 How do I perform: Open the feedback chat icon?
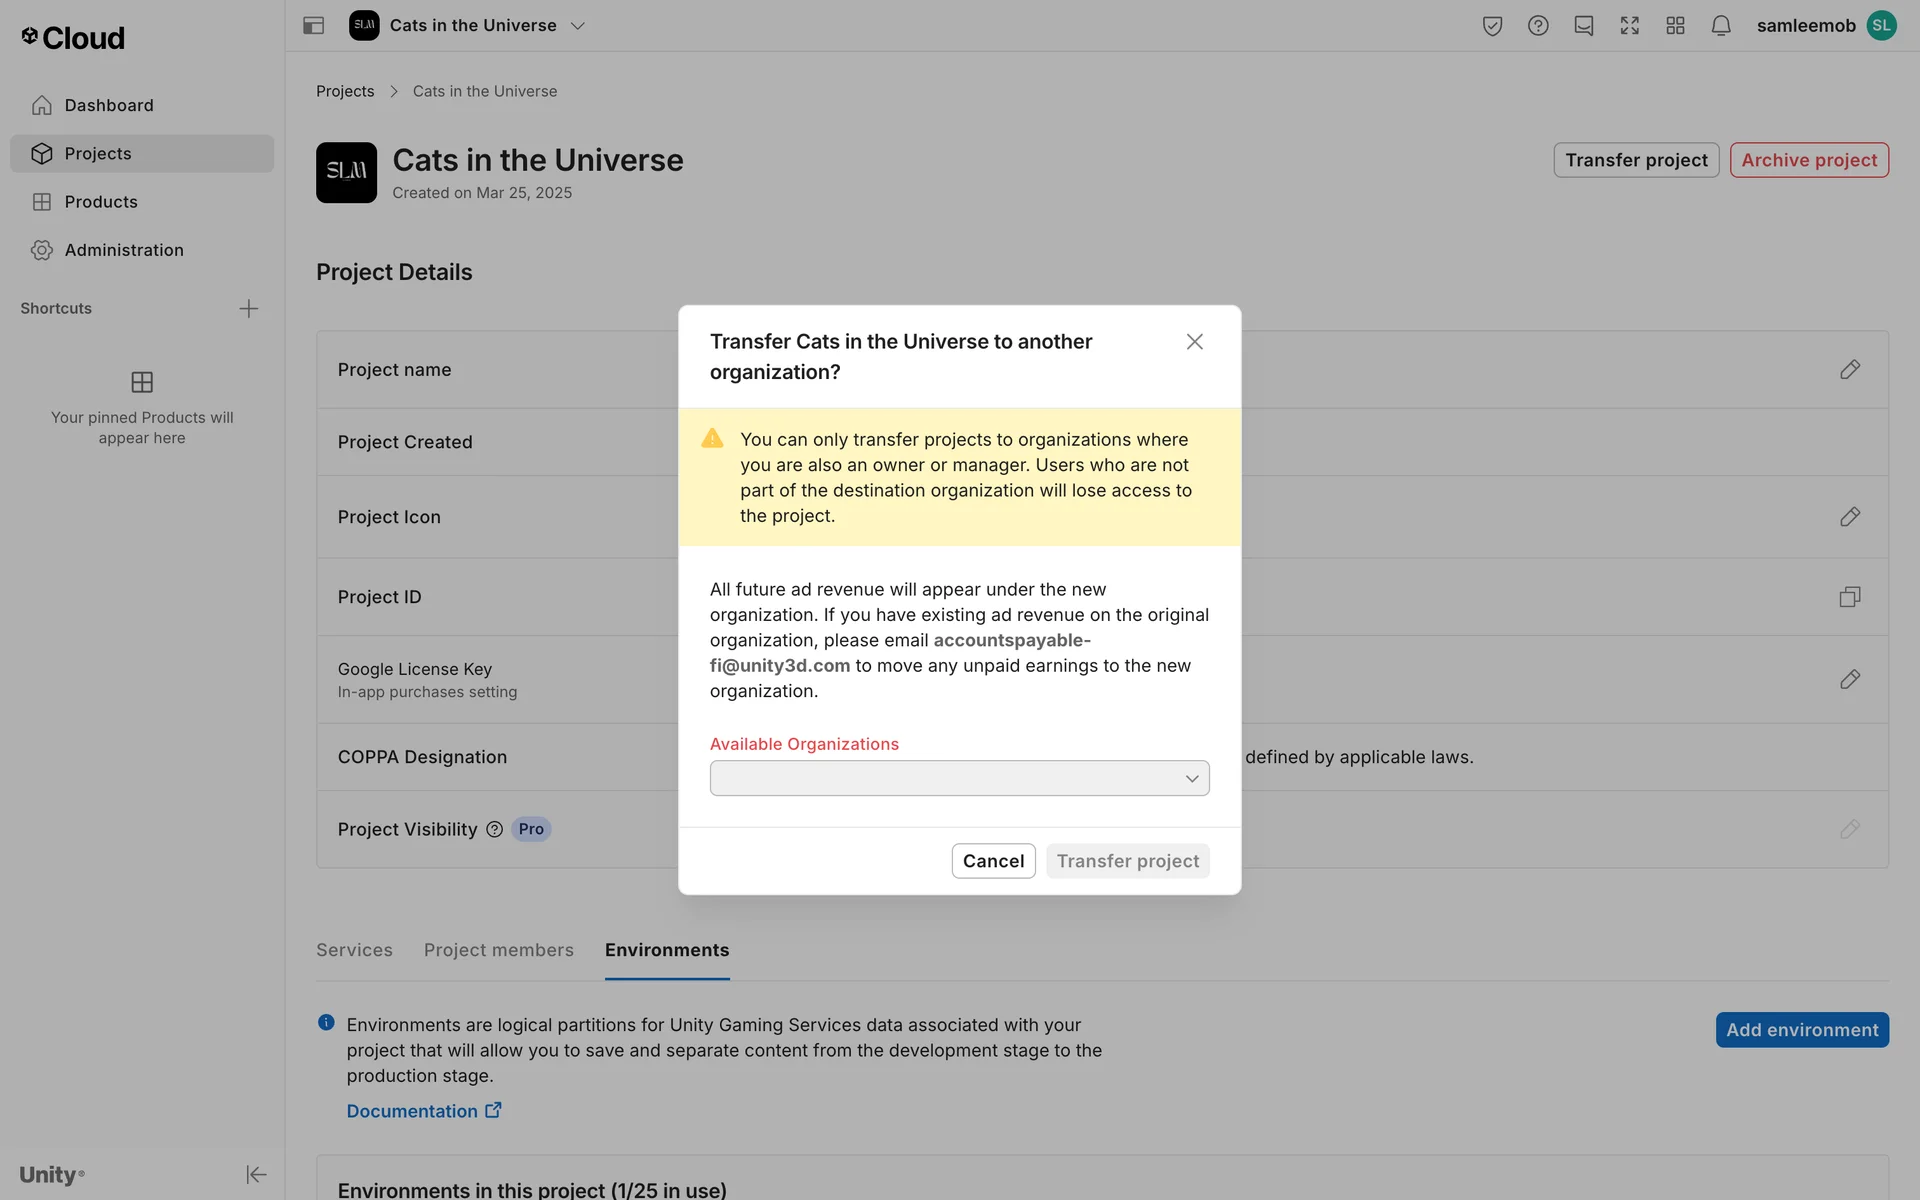1583,26
